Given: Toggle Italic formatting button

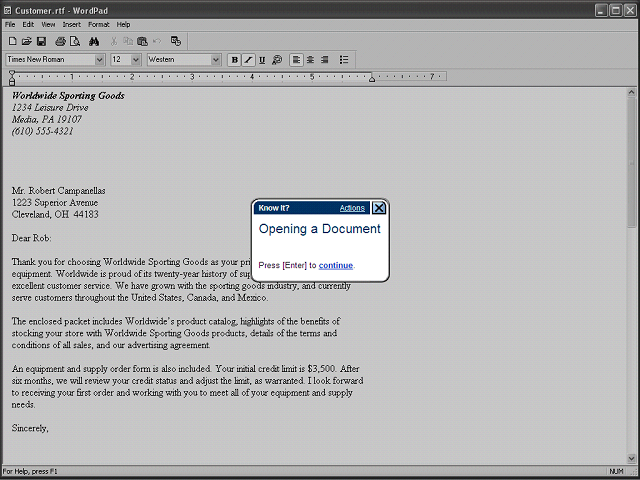Looking at the screenshot, I should (248, 60).
